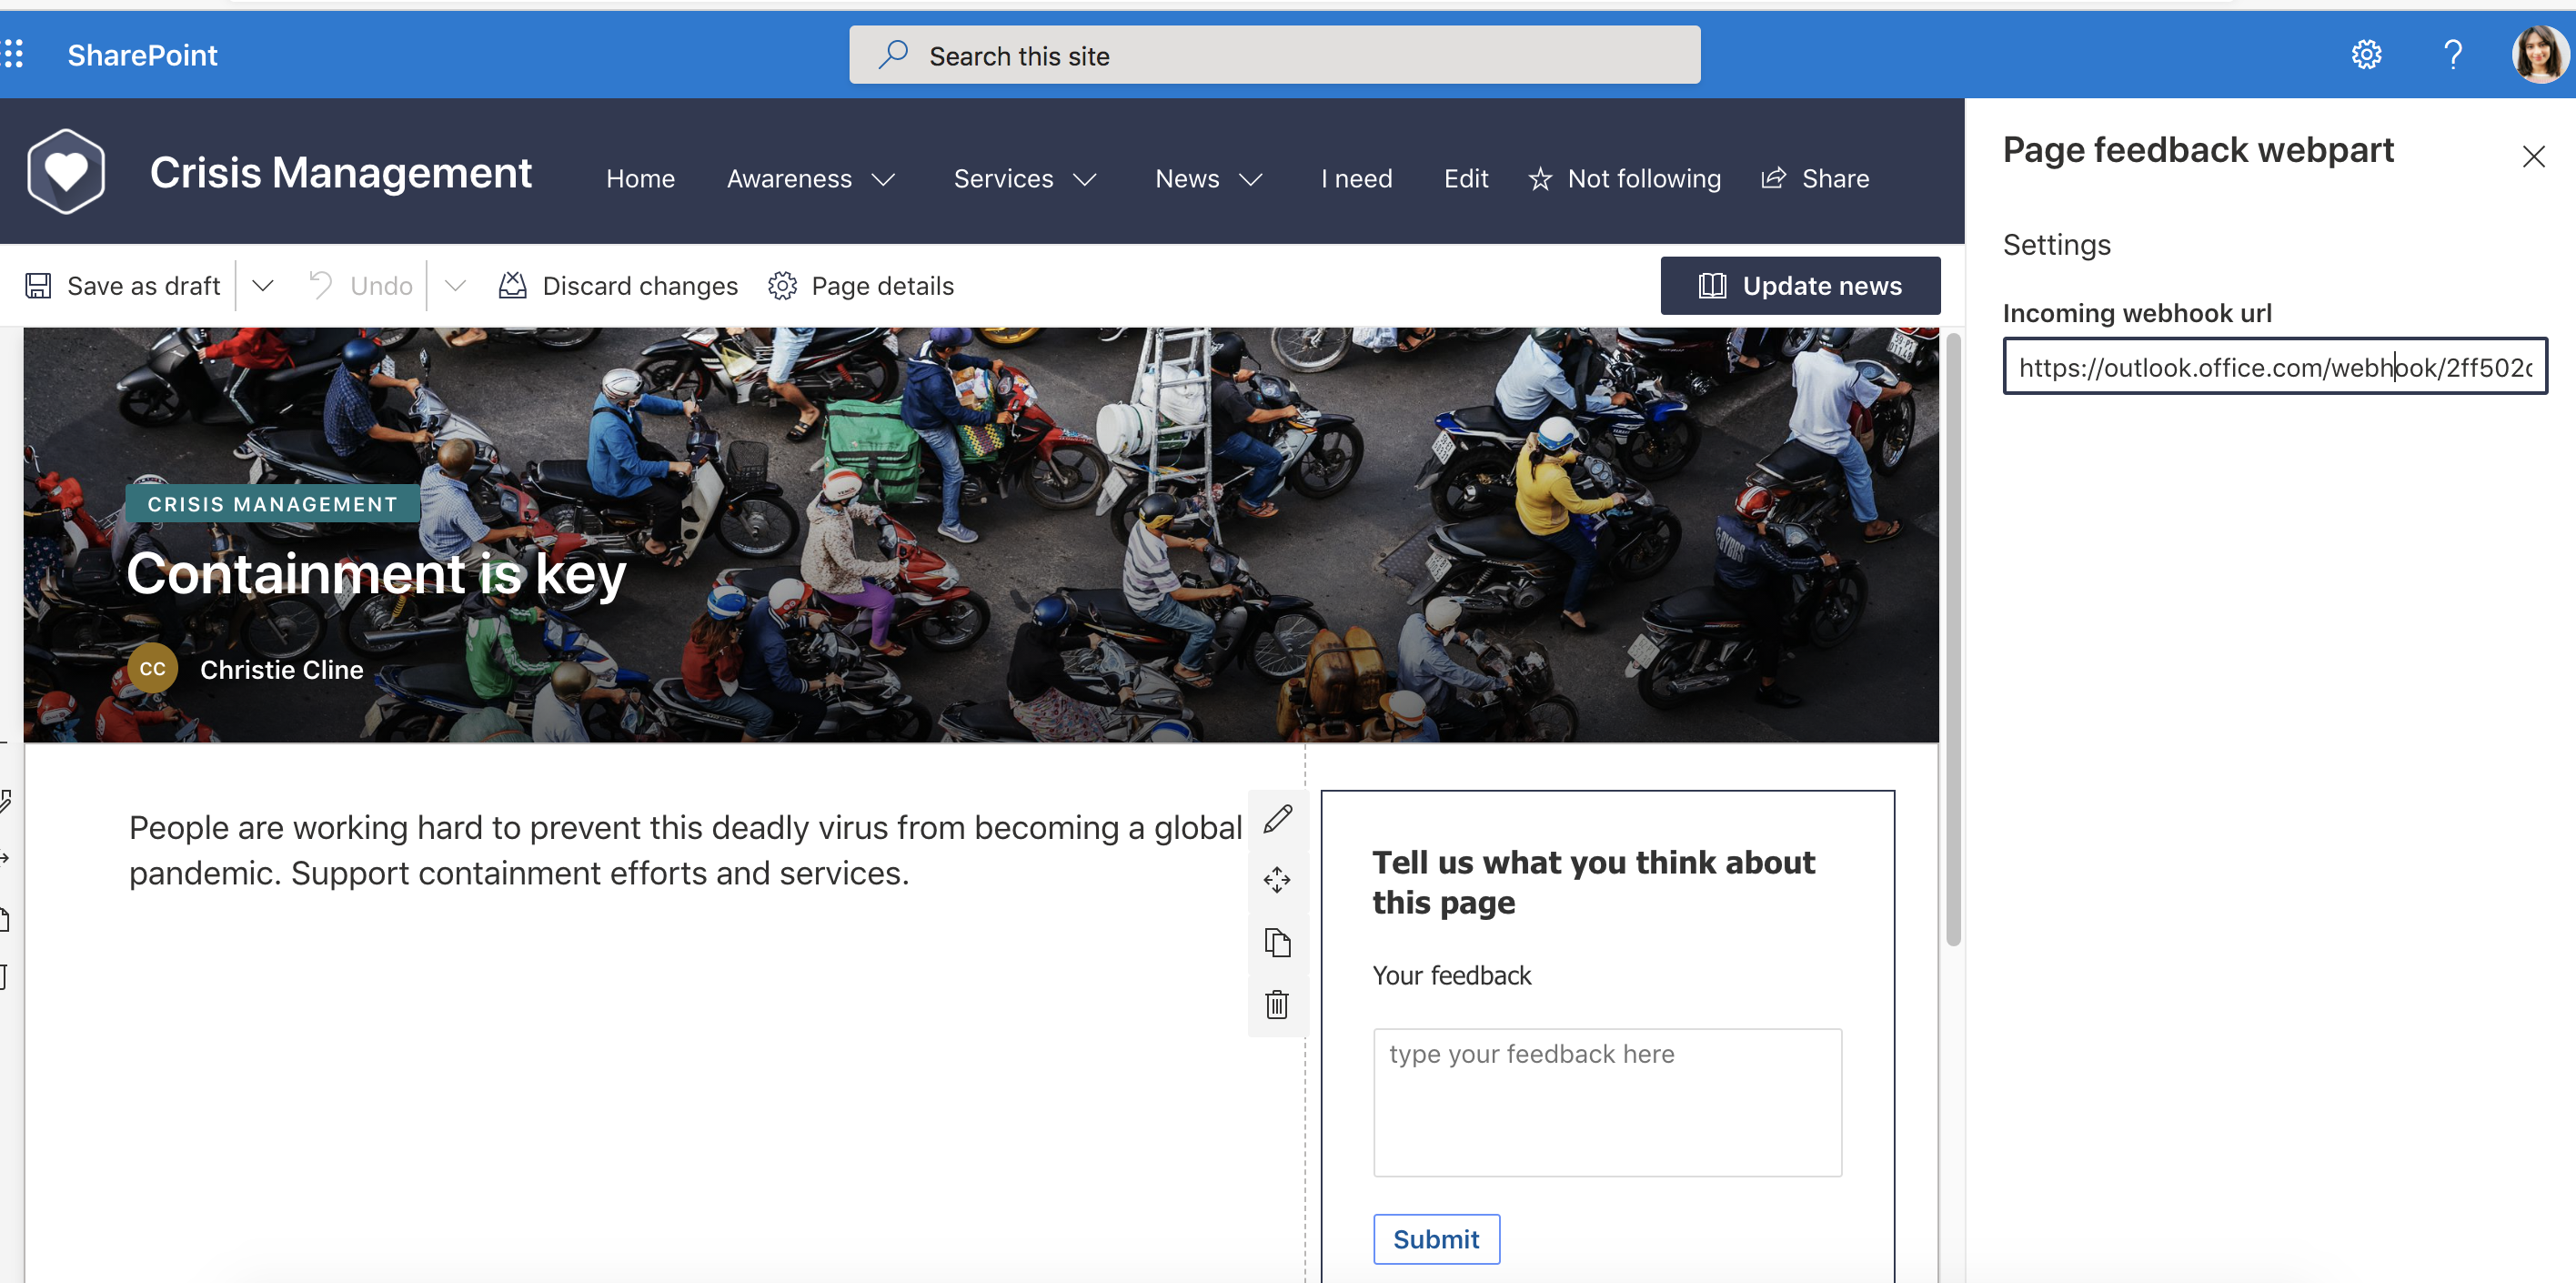Screen dimensions: 2576x1283
Task: Click the duplicate/copy icon on webpart
Action: (x=1280, y=941)
